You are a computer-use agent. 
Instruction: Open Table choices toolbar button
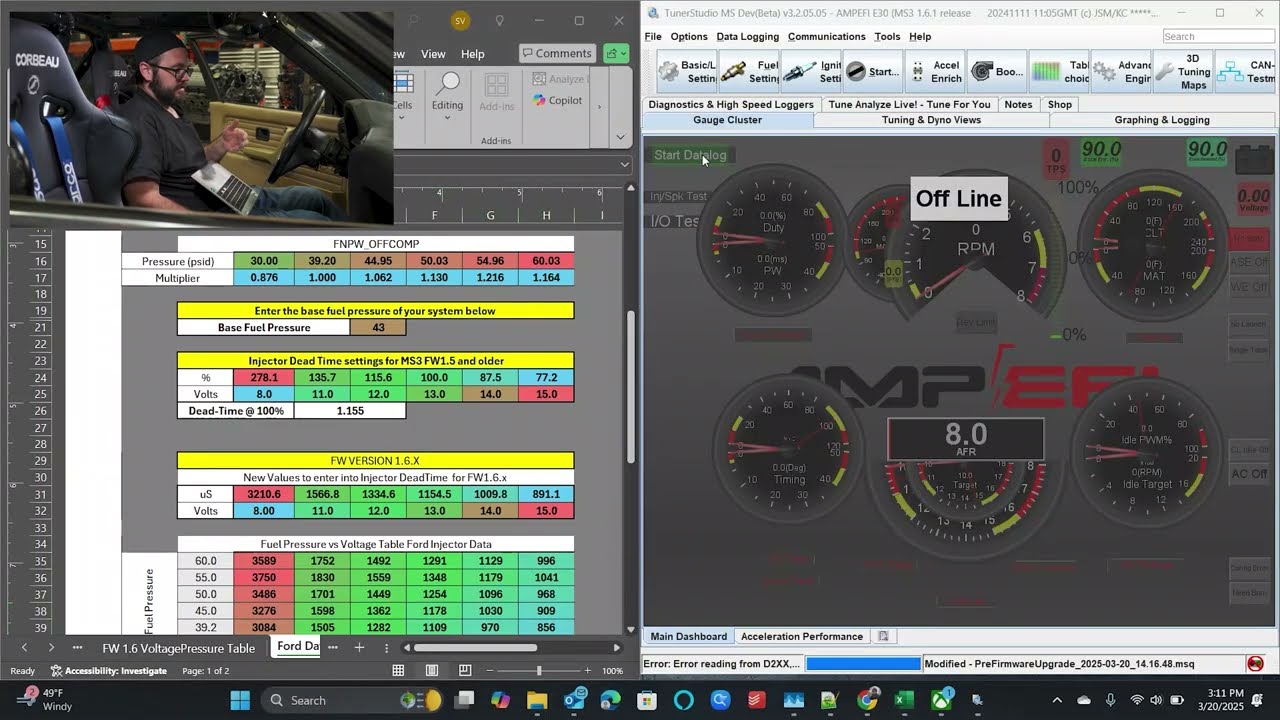[x=1059, y=72]
